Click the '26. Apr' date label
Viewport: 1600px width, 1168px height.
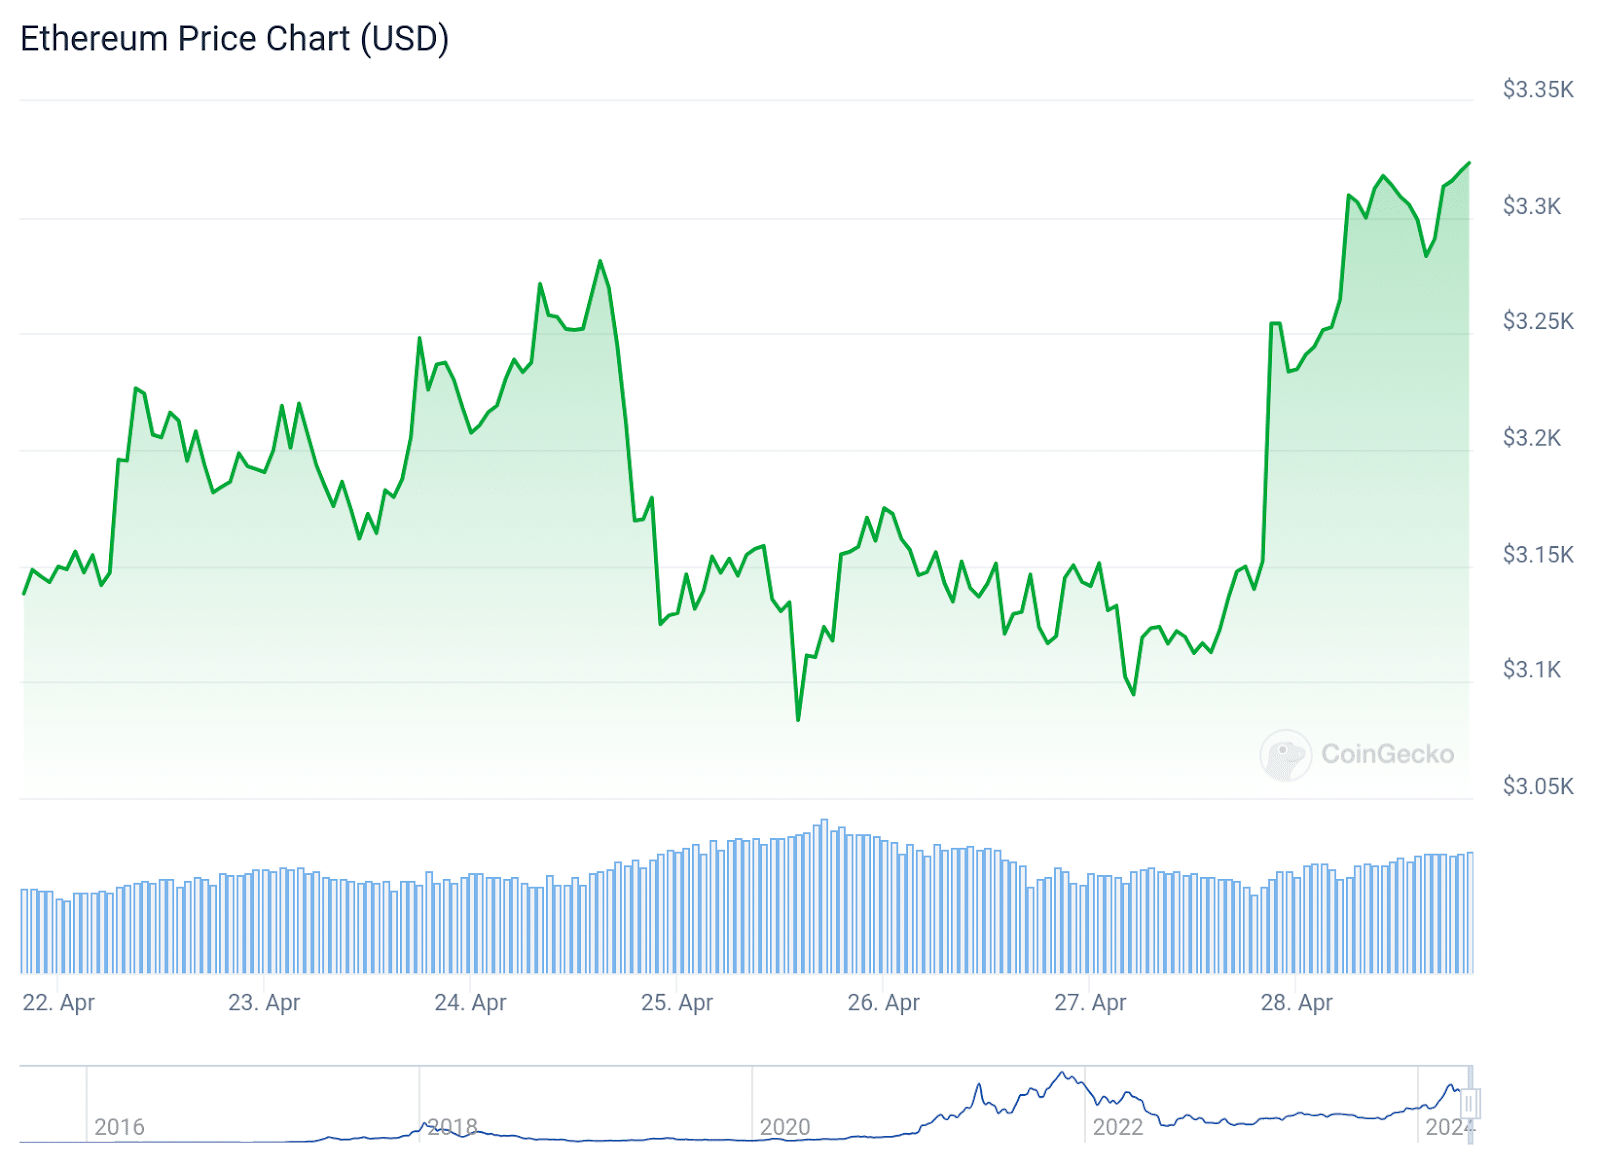[x=883, y=1002]
